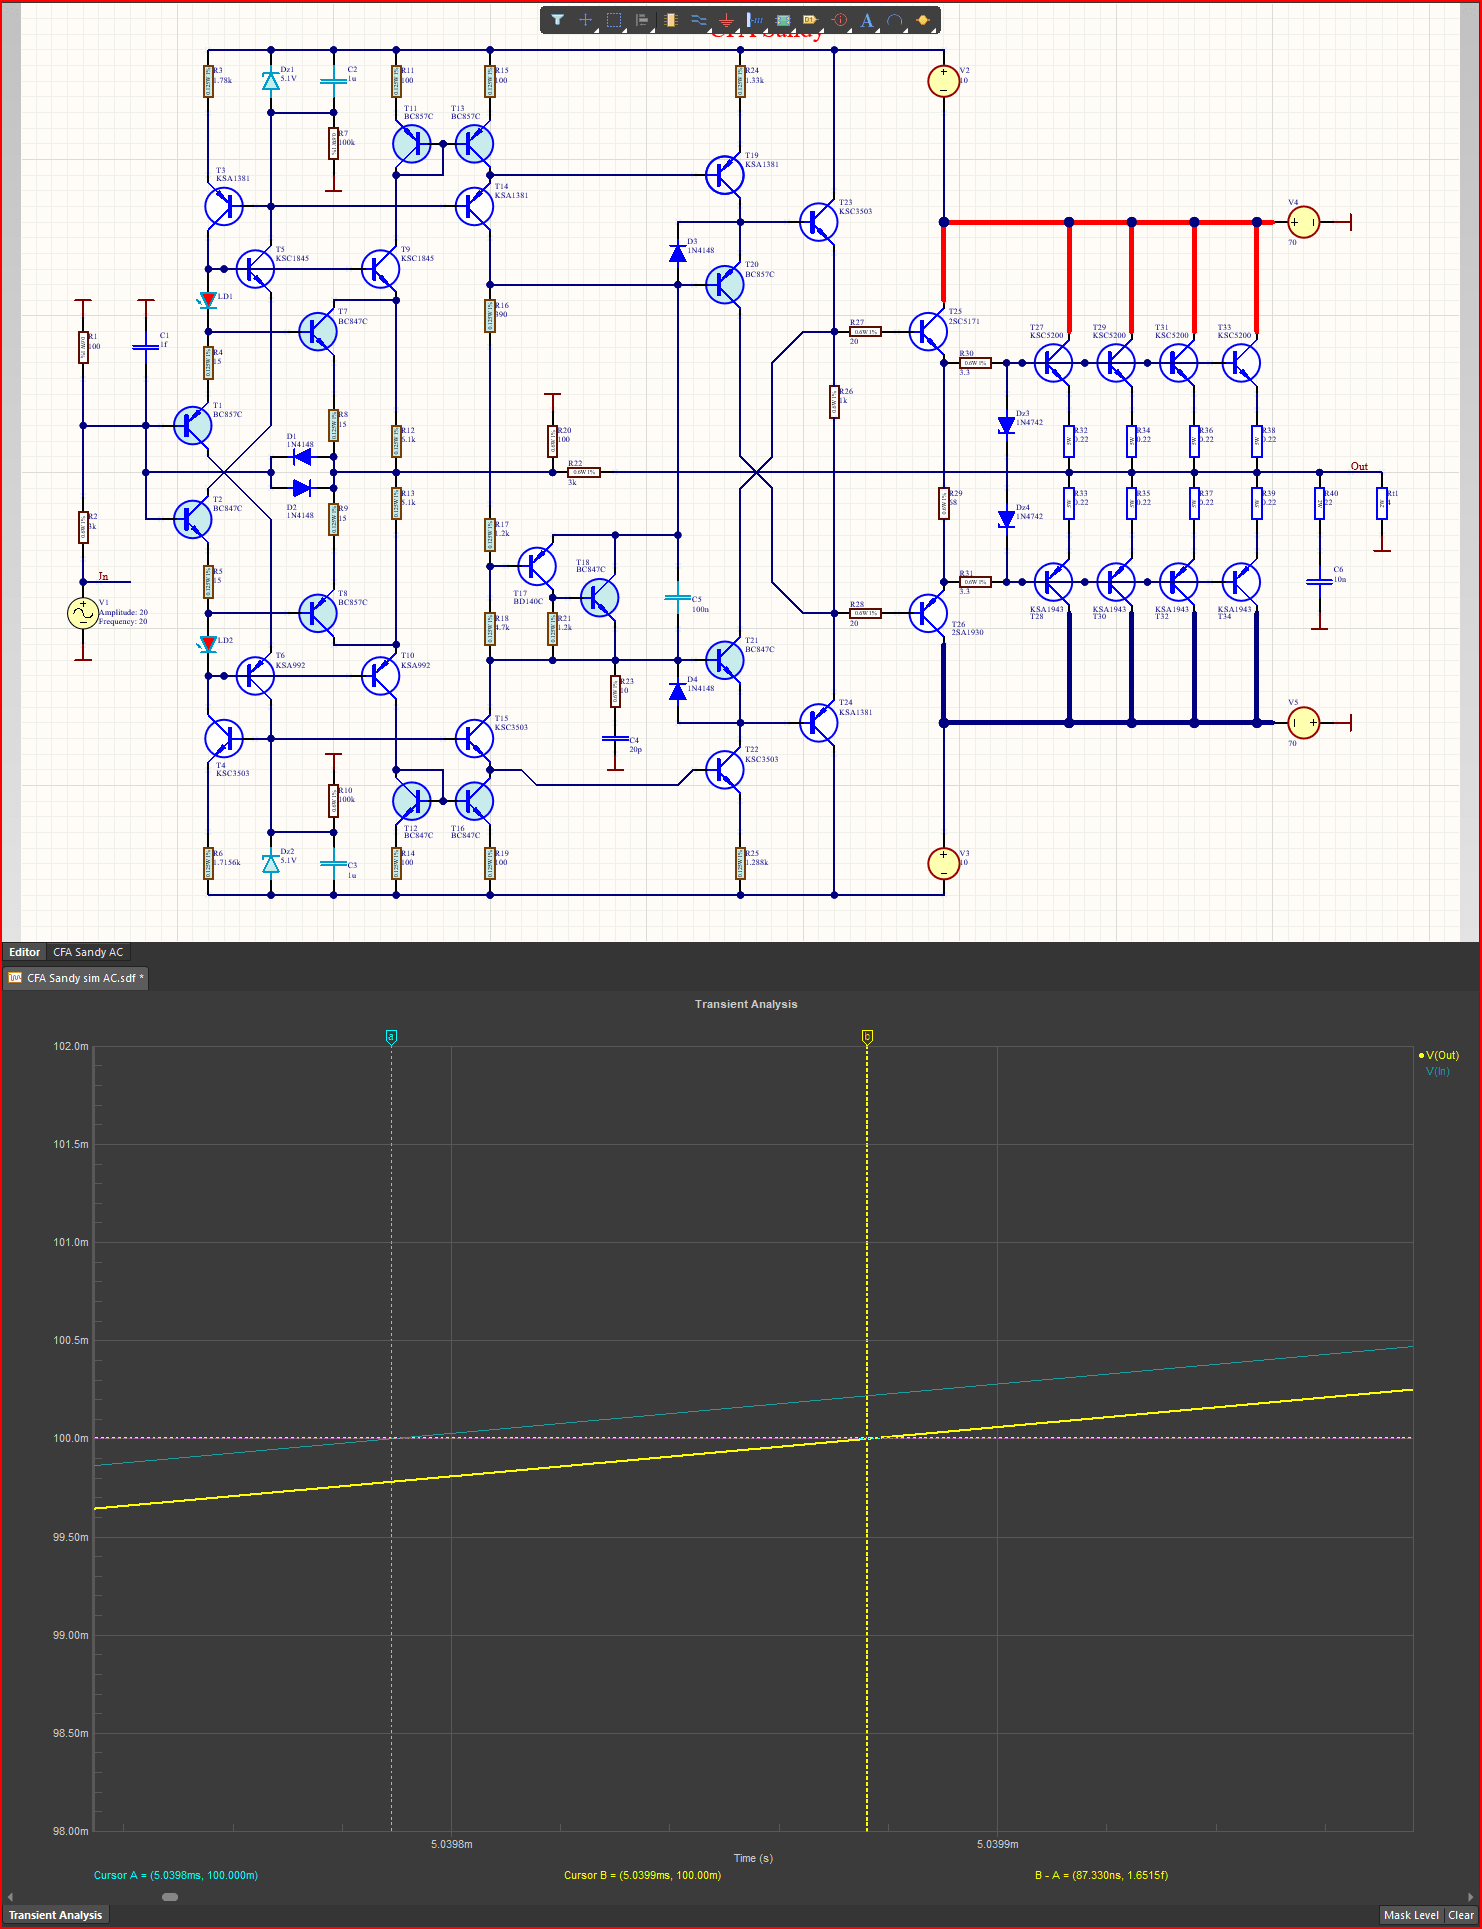Image resolution: width=1482 pixels, height=1929 pixels.
Task: Place a GND power port
Action: (726, 20)
